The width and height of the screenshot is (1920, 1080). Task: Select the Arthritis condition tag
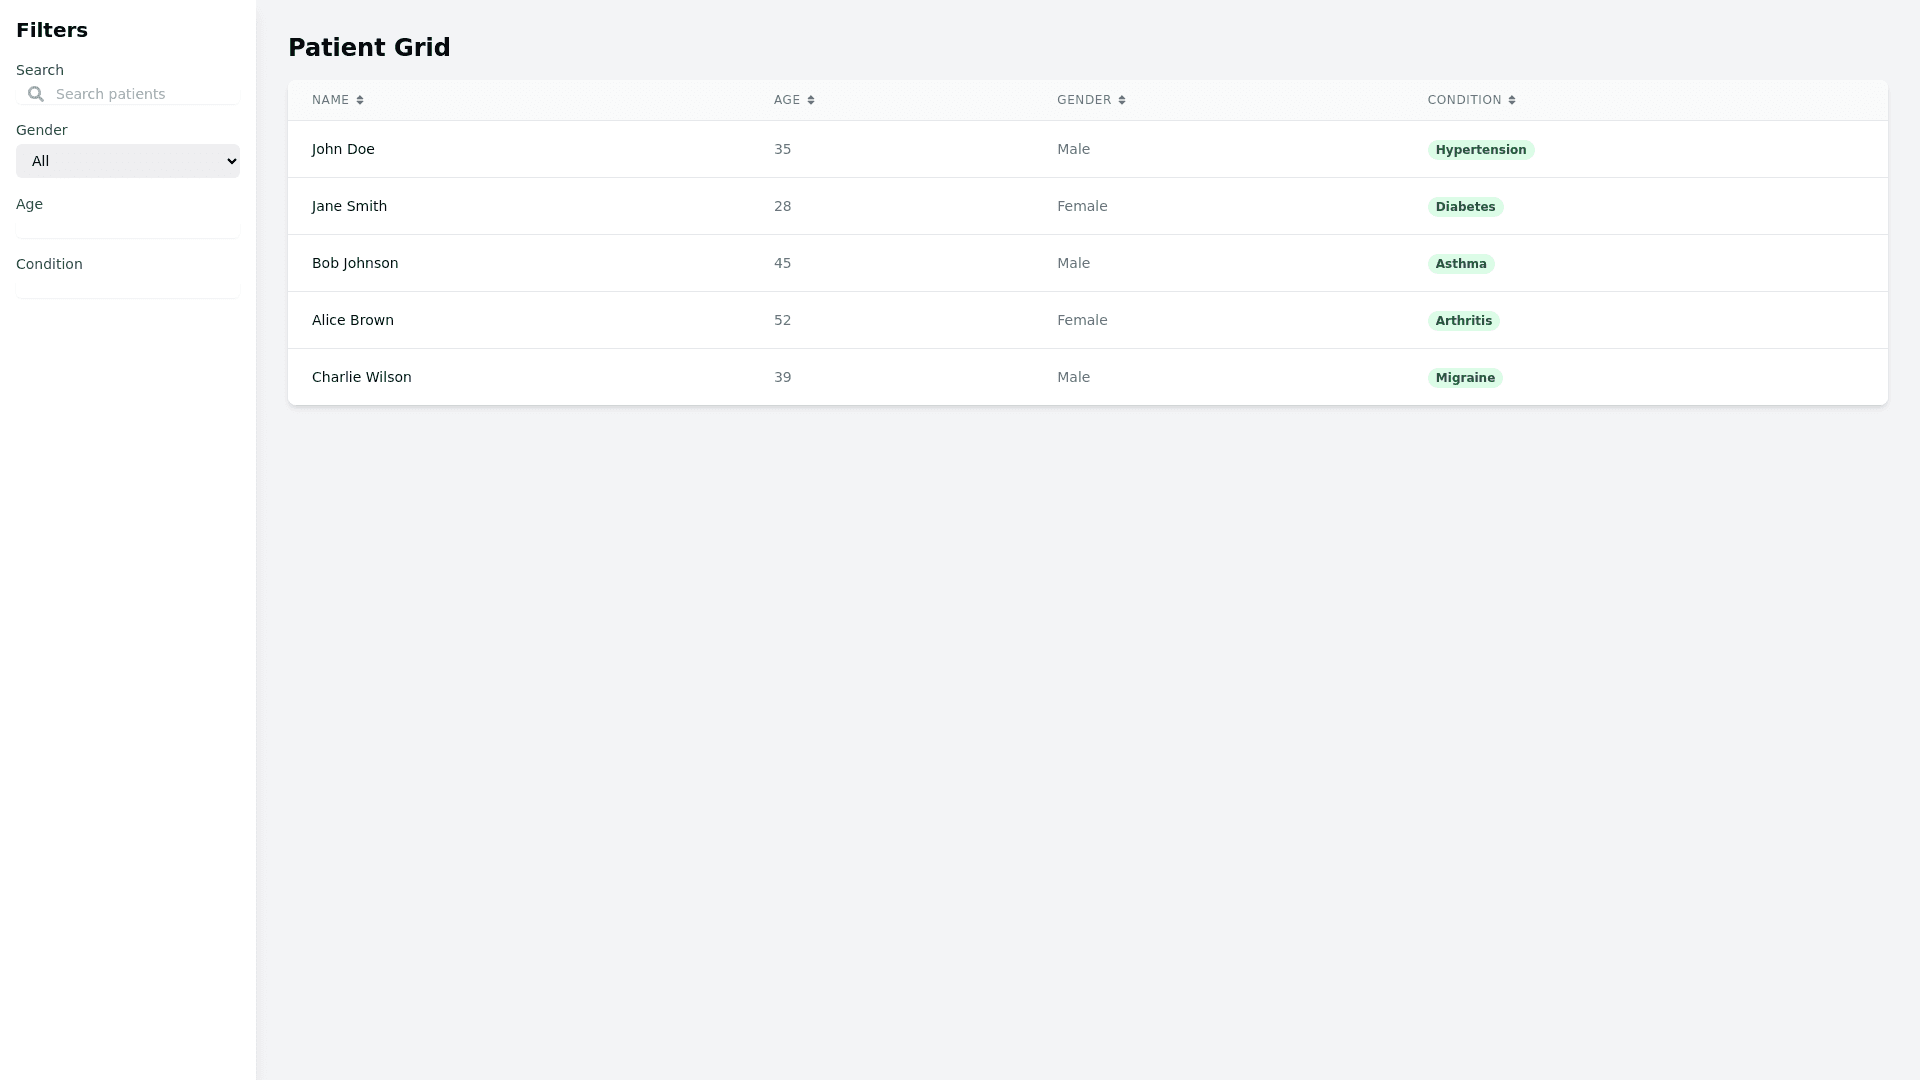(1463, 321)
